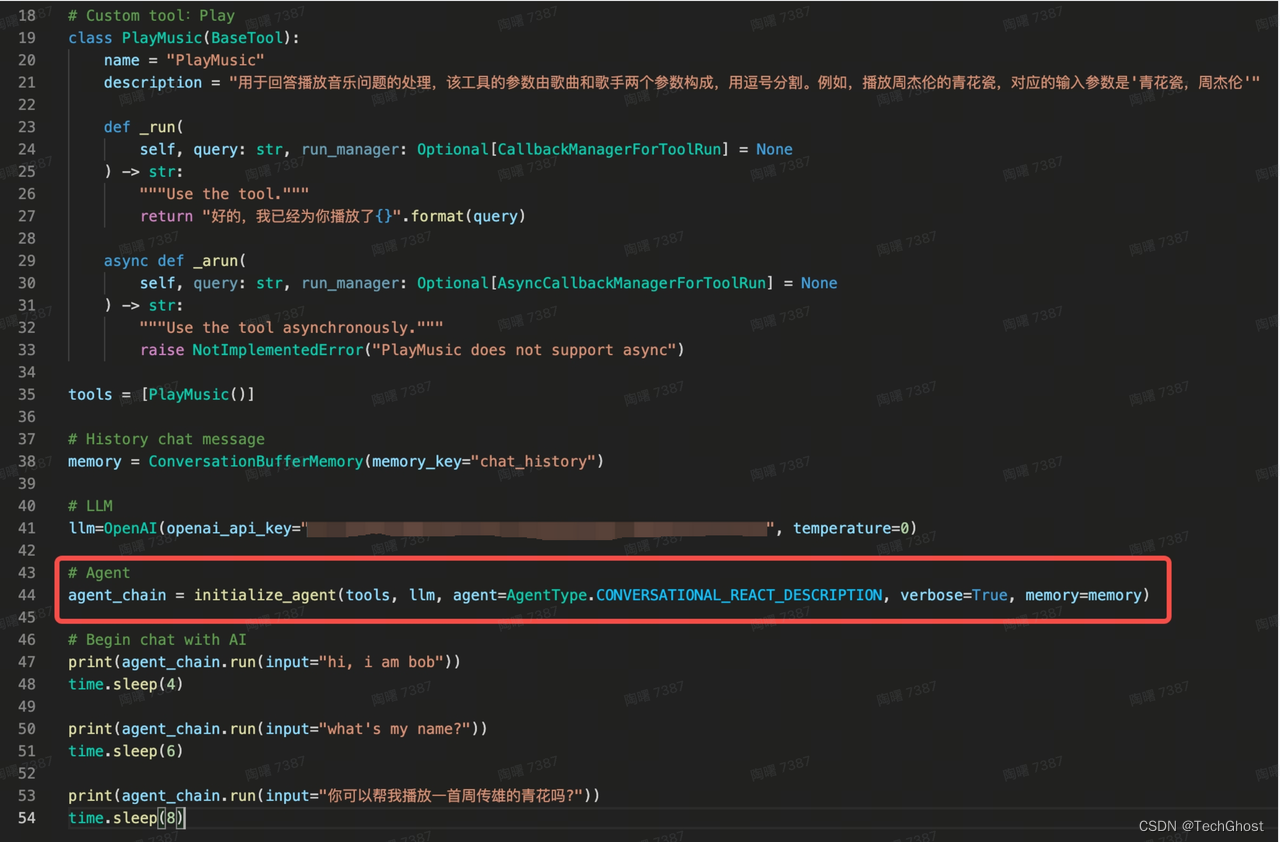Click 'NotImplementedError' on line 33
The height and width of the screenshot is (842, 1280).
coord(277,350)
